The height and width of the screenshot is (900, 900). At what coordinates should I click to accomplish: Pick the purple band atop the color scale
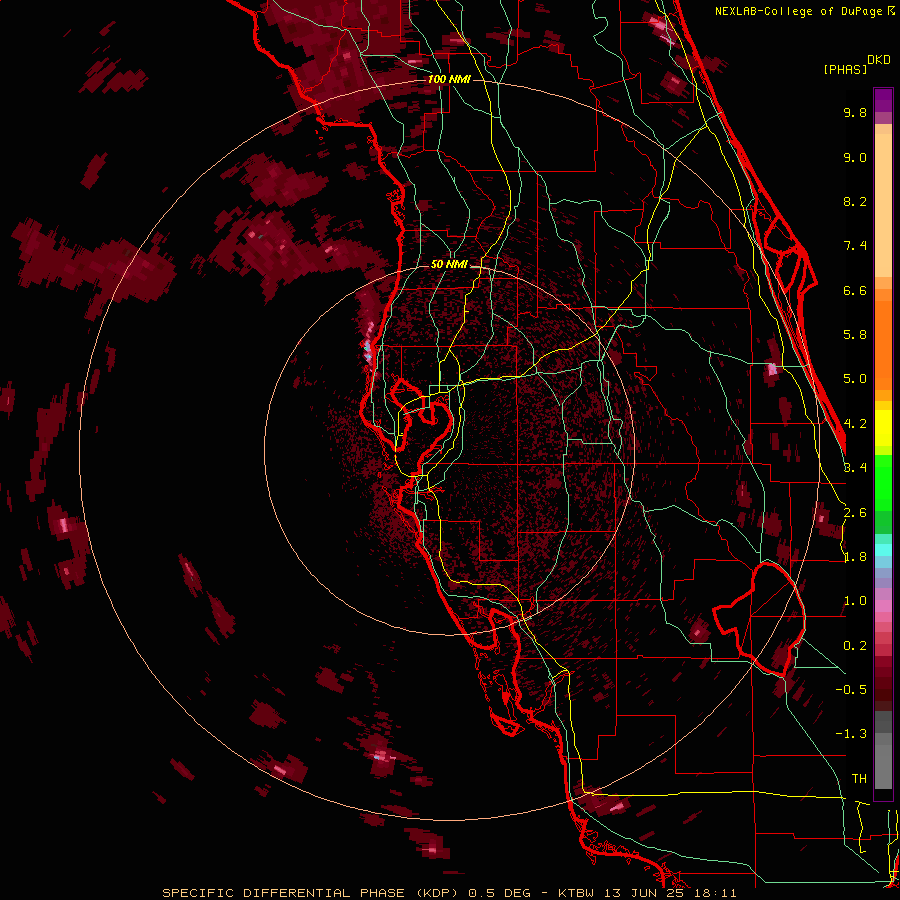coord(883,100)
